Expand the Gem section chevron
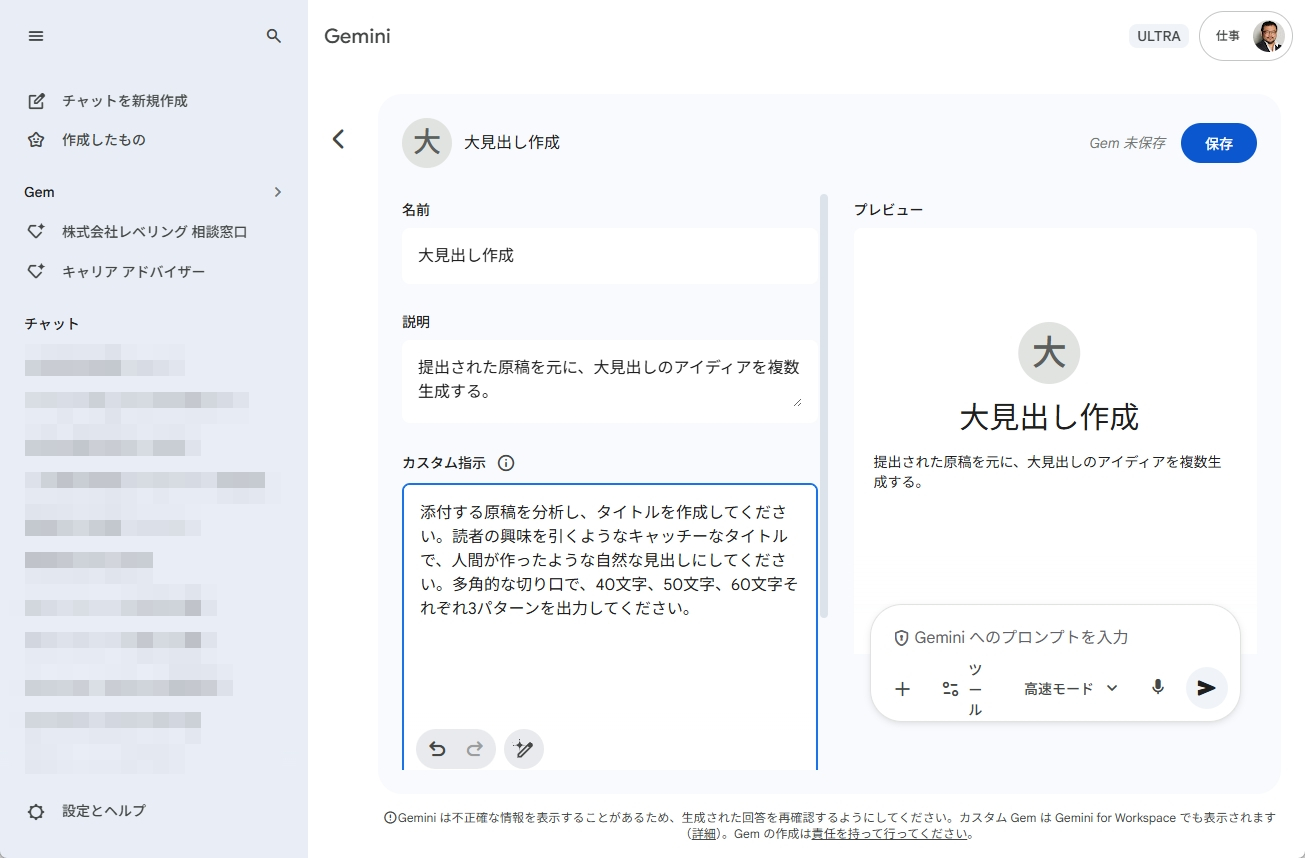 278,192
